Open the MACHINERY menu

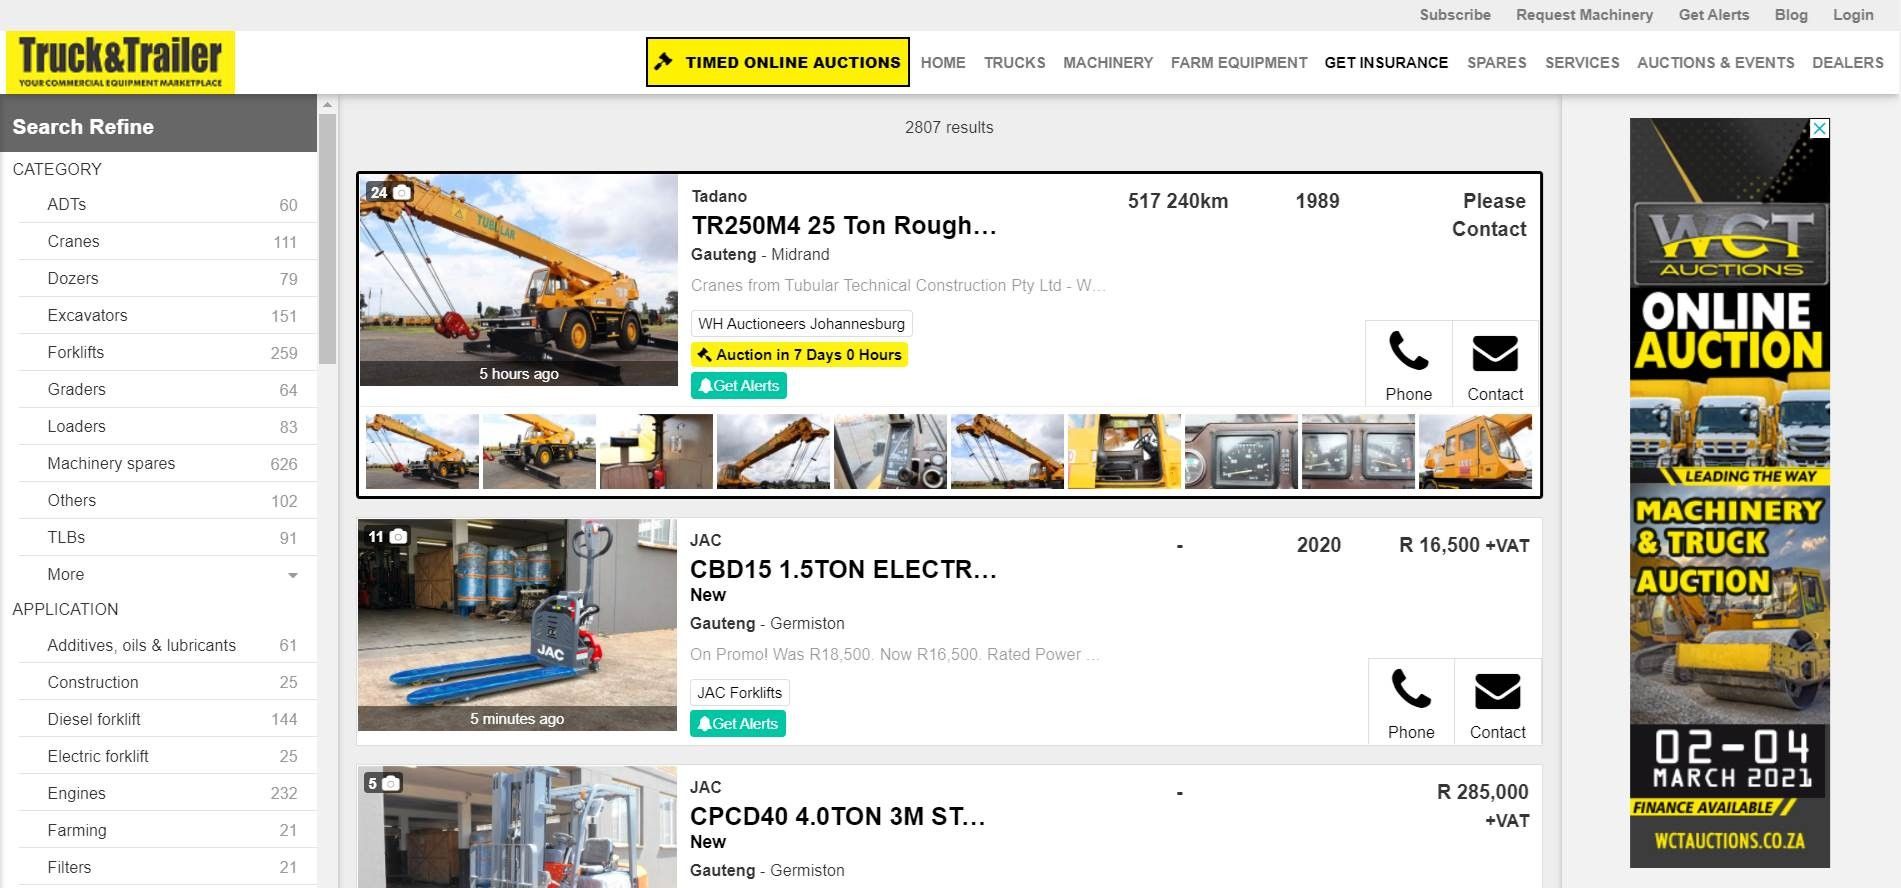[x=1108, y=62]
